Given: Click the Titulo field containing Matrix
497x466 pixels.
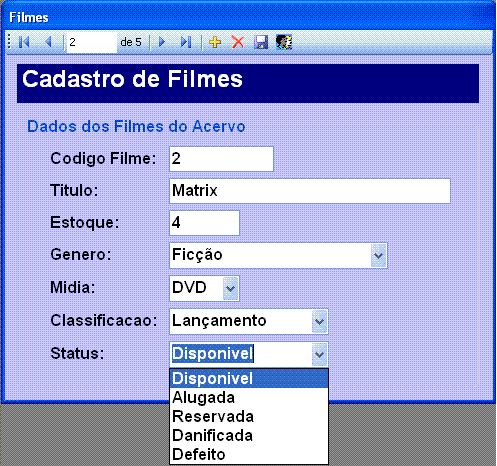Looking at the screenshot, I should coord(310,191).
